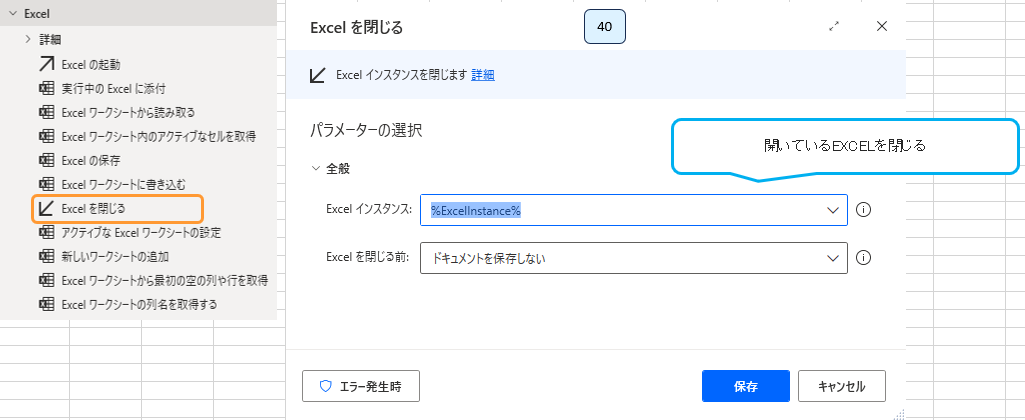This screenshot has width=1025, height=420.
Task: Click the Excel の起動 action icon
Action: tap(46, 64)
